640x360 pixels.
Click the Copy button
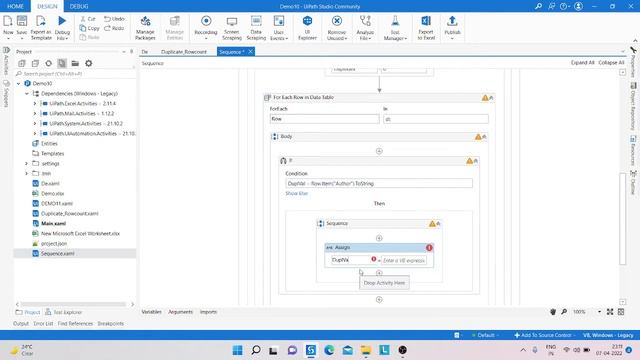coord(89,28)
